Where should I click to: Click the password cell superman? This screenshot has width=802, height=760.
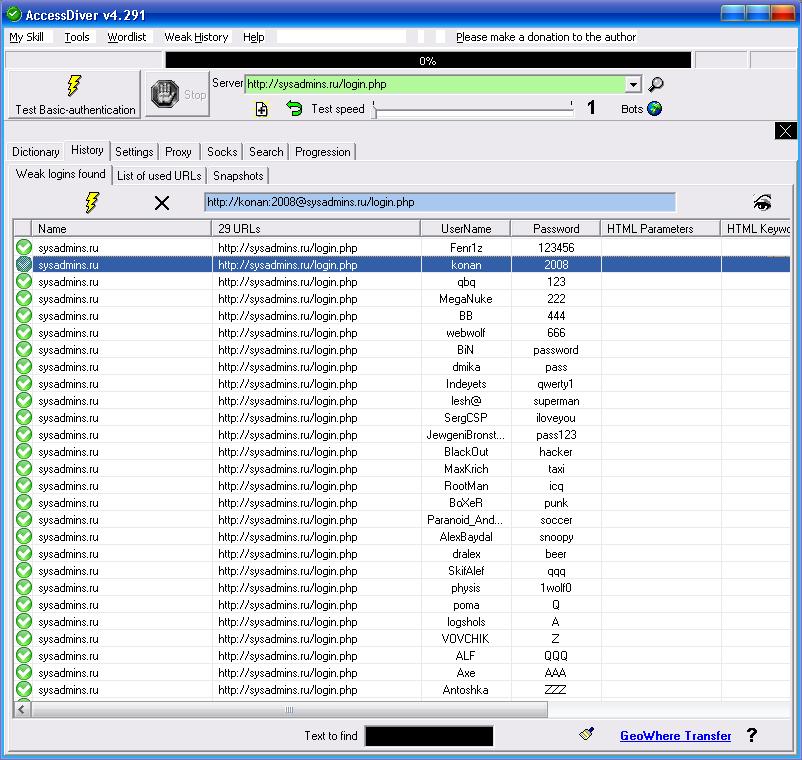pyautogui.click(x=556, y=401)
